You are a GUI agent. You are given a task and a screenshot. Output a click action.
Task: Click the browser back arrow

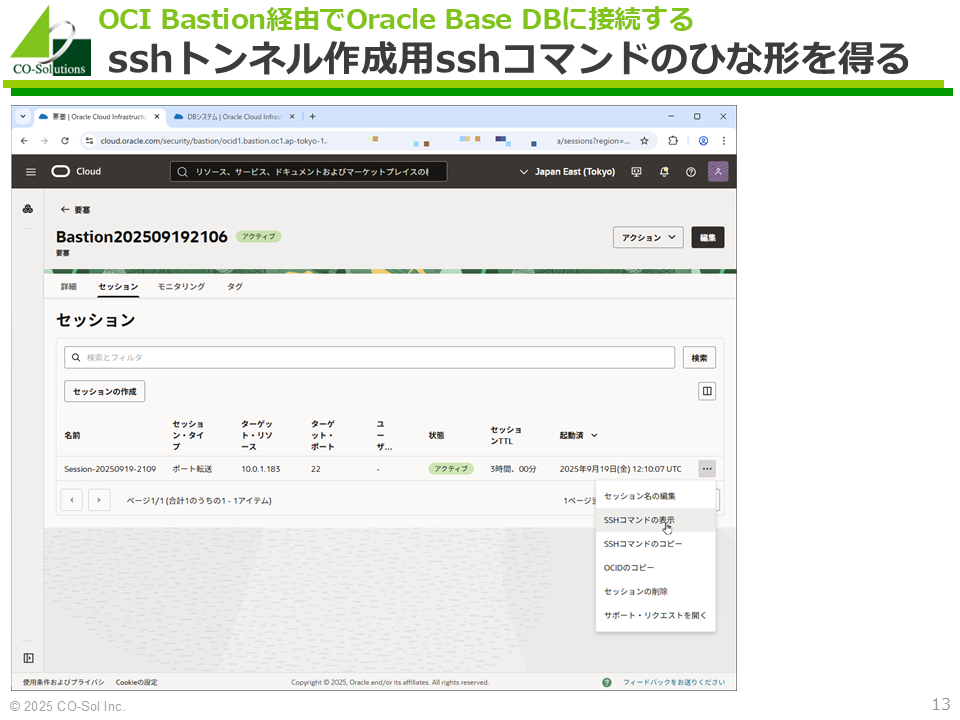point(24,141)
